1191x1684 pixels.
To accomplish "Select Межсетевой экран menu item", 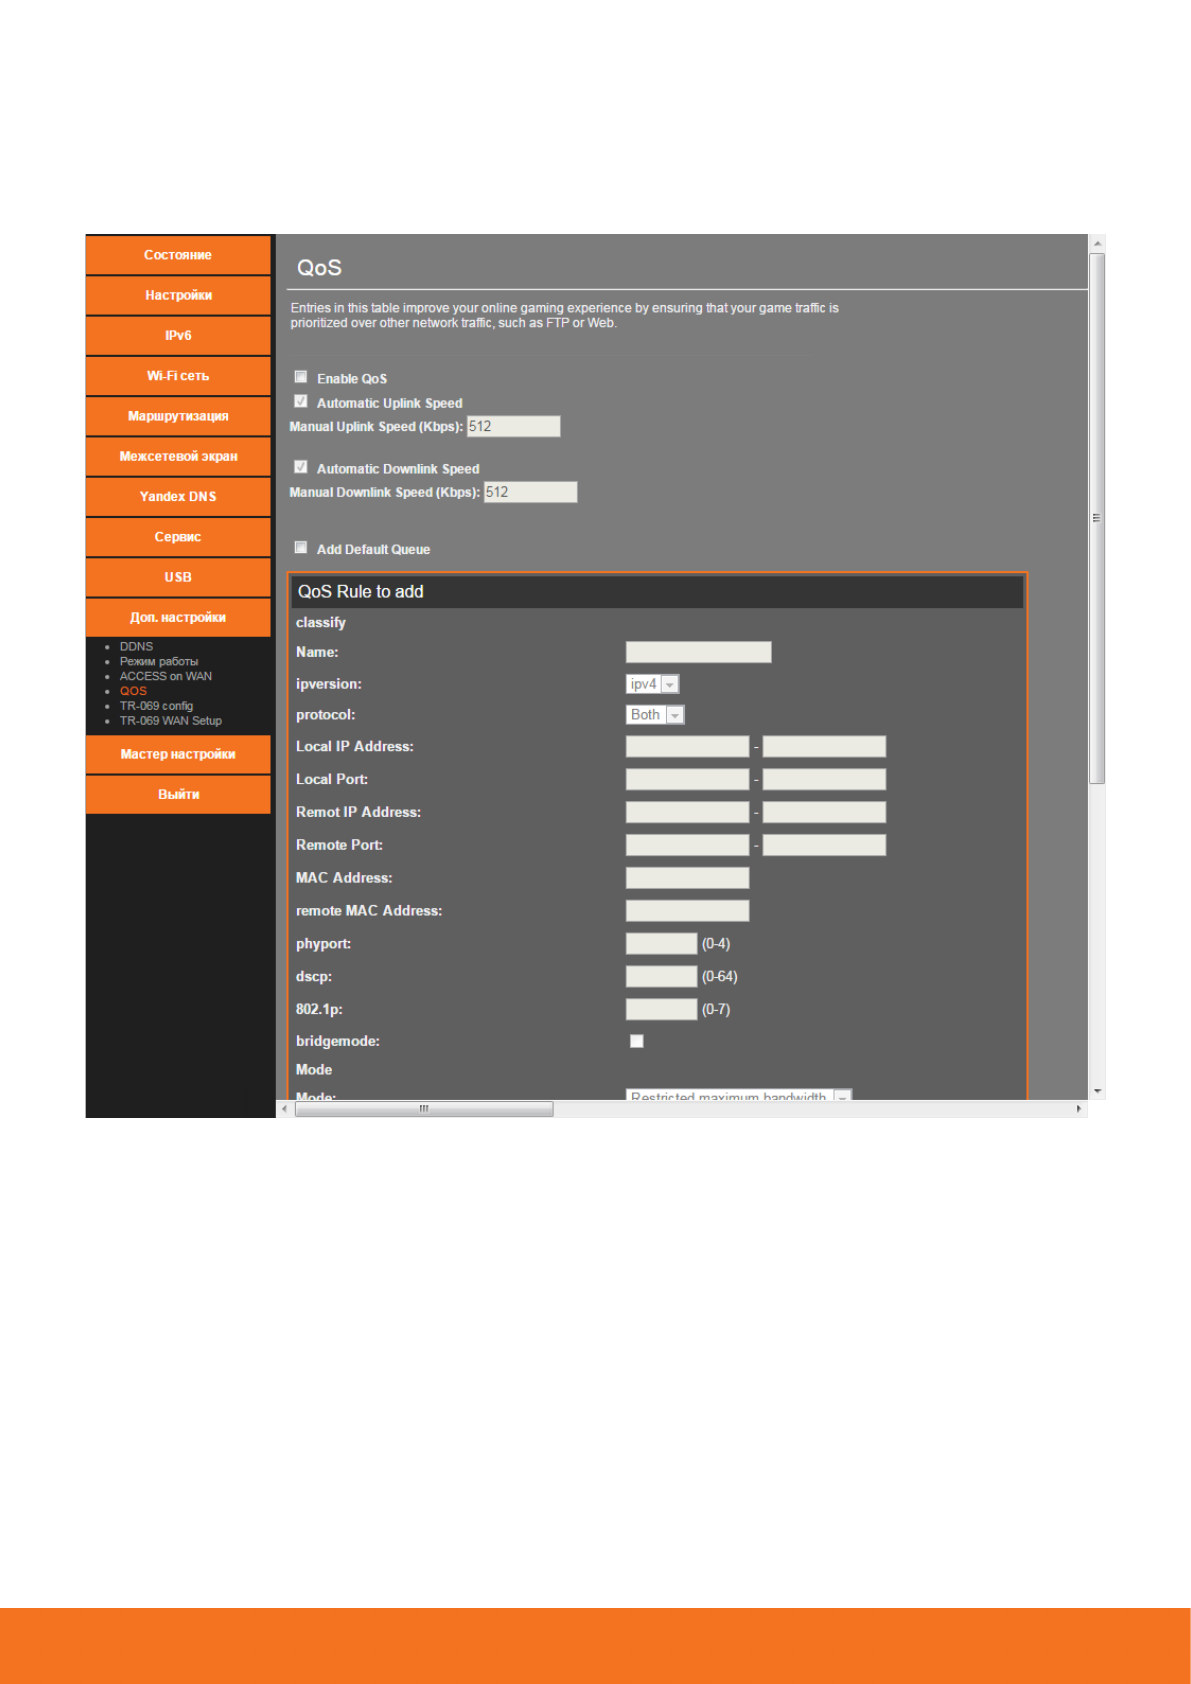I will (x=178, y=456).
